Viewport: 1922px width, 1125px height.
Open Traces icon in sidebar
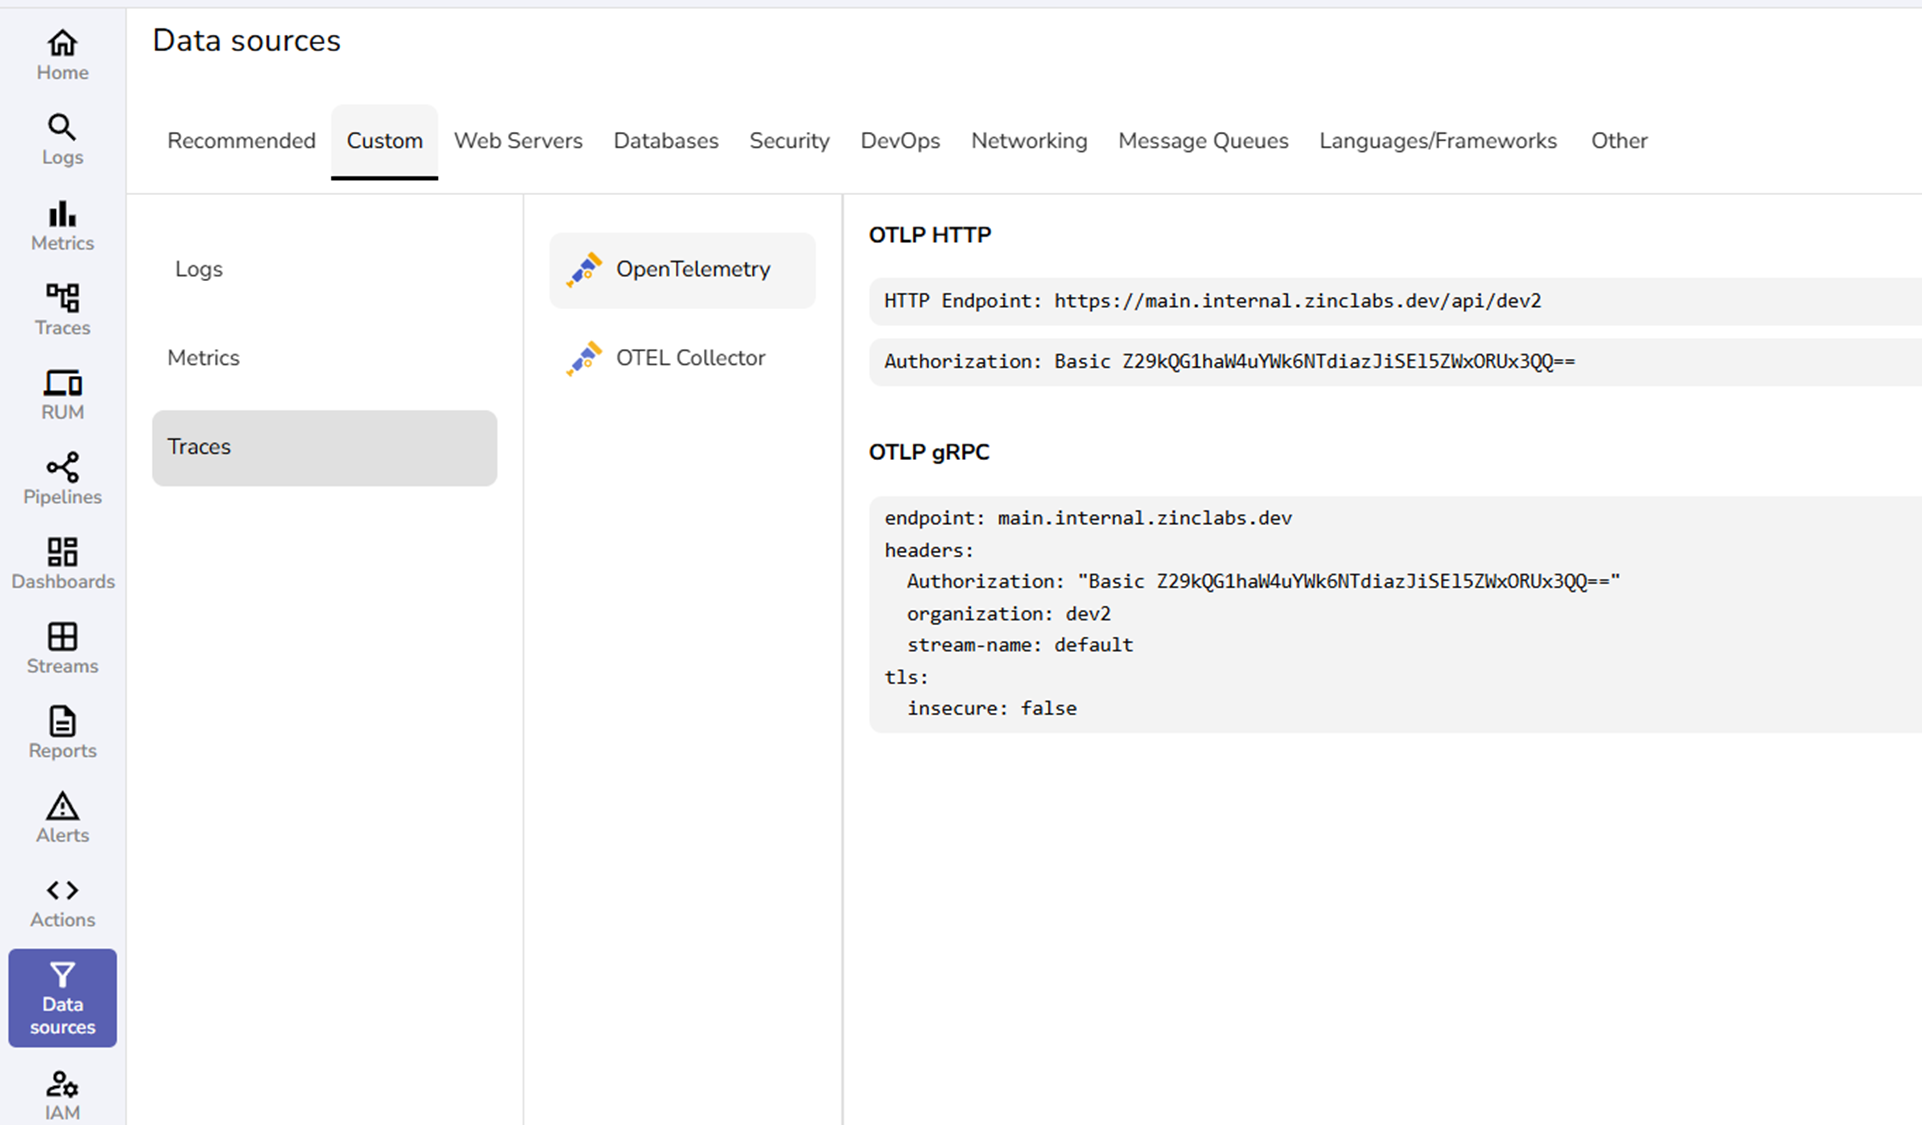[62, 298]
